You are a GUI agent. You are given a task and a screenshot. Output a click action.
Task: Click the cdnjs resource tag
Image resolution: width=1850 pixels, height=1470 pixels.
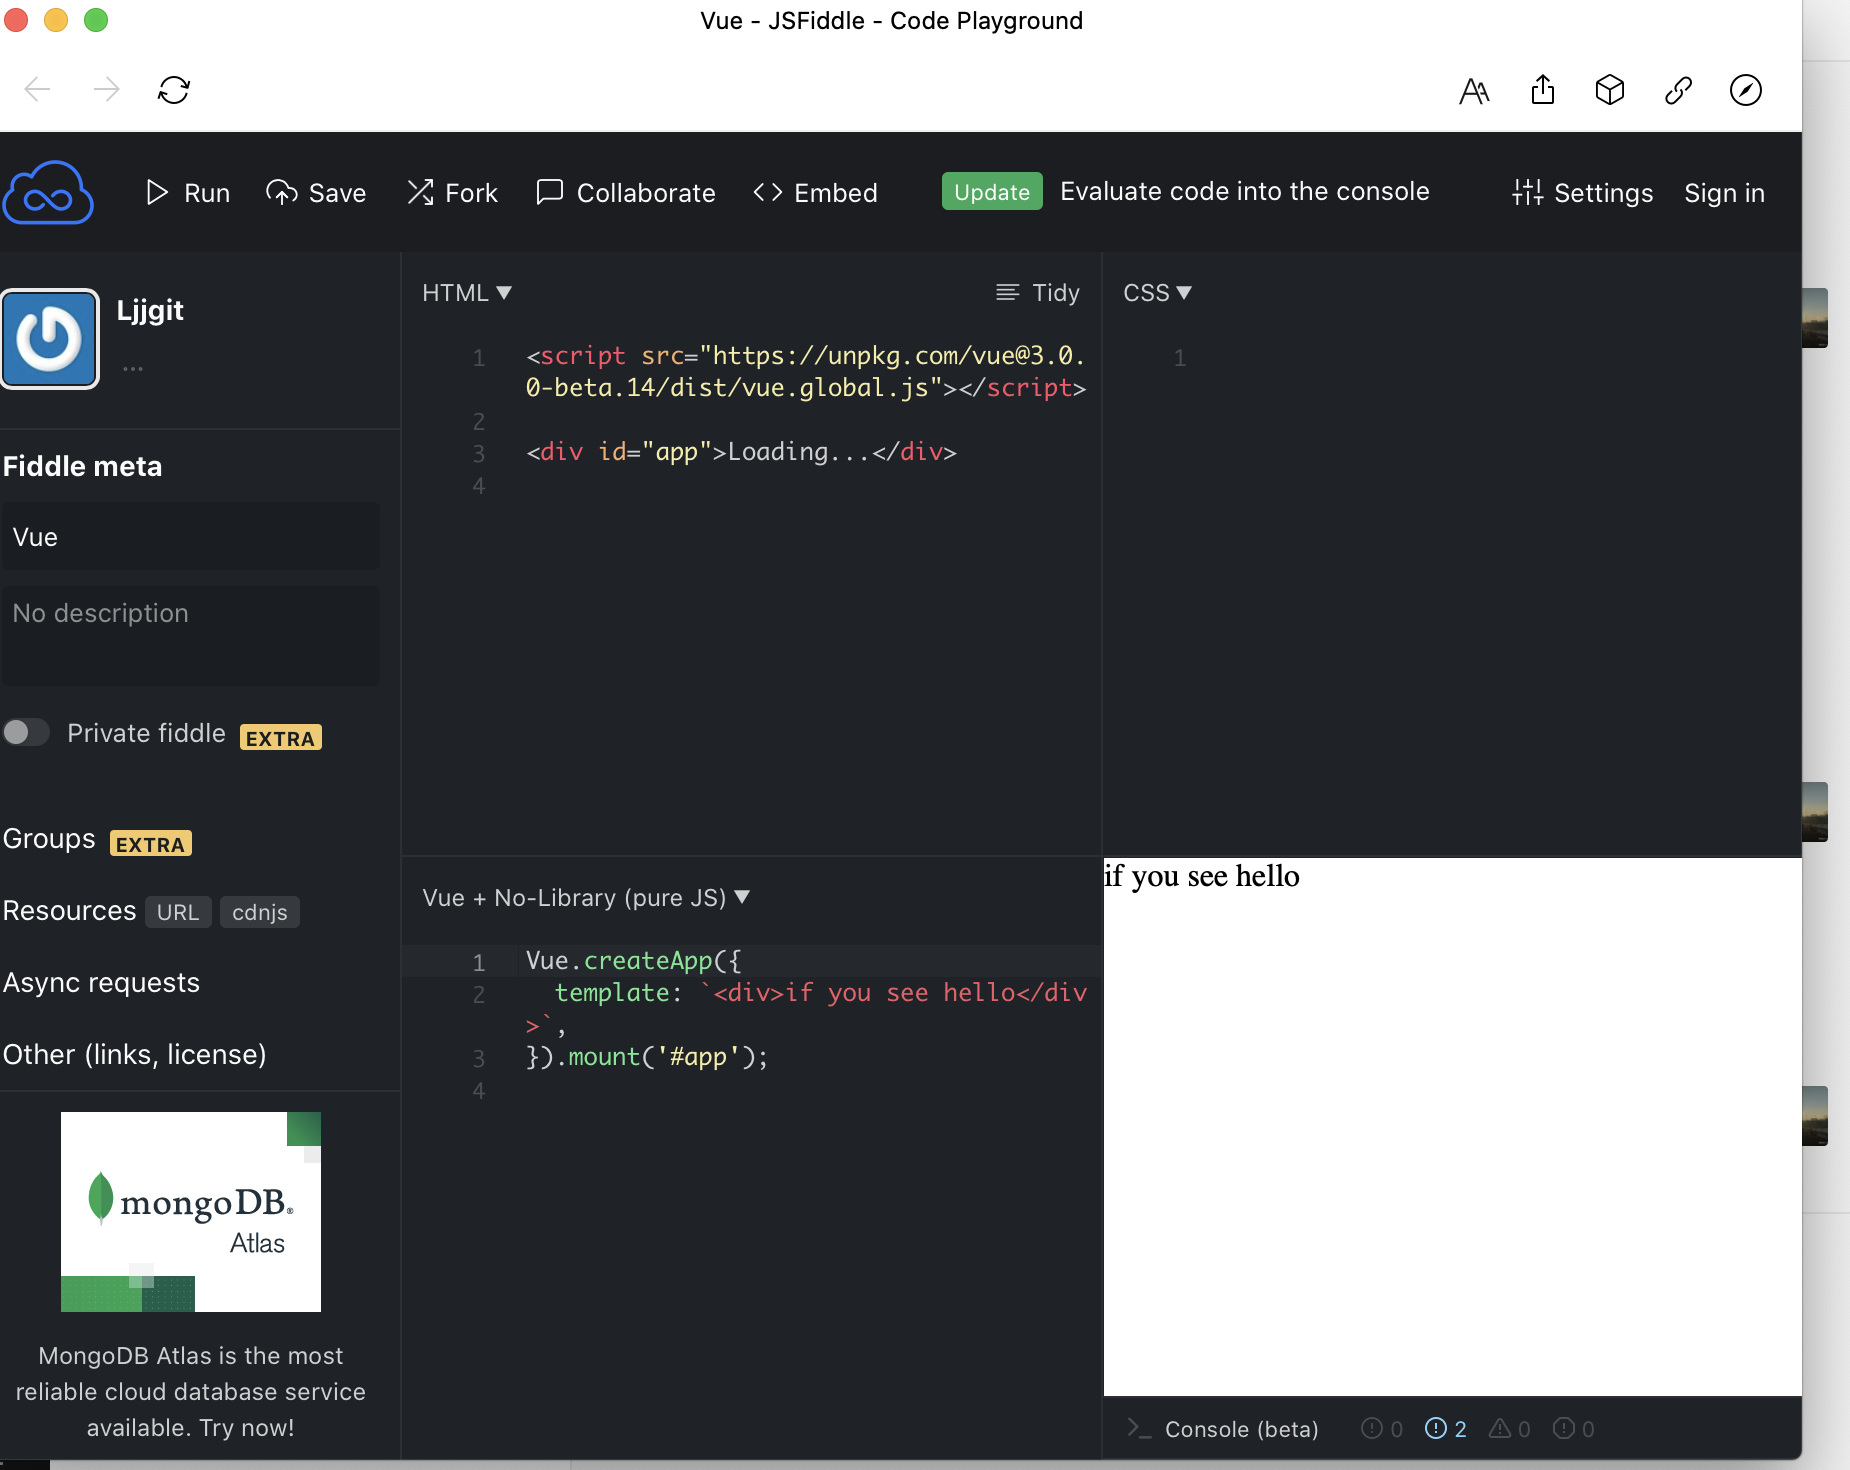[260, 912]
